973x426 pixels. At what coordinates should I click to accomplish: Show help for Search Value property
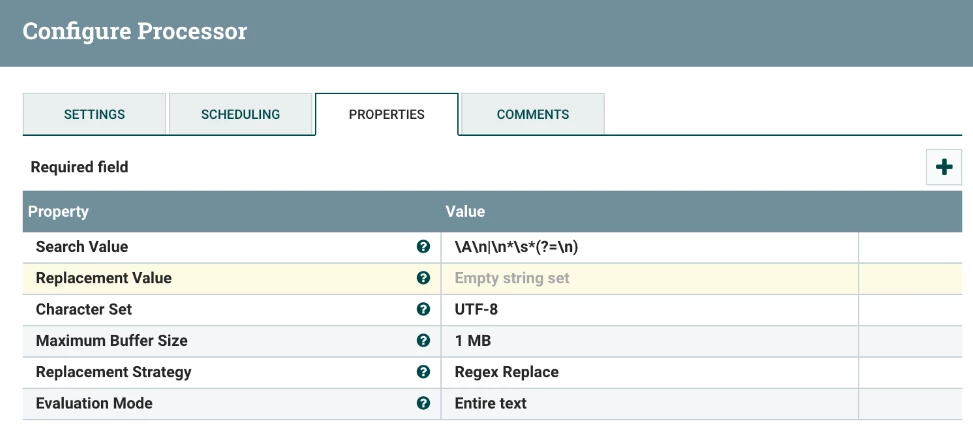point(423,247)
